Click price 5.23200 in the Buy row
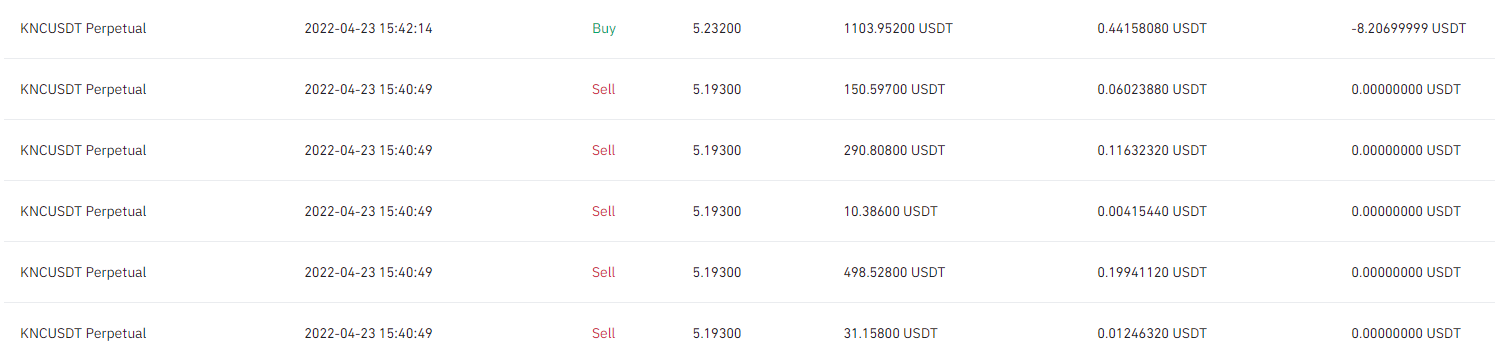This screenshot has height=360, width=1495. (717, 28)
